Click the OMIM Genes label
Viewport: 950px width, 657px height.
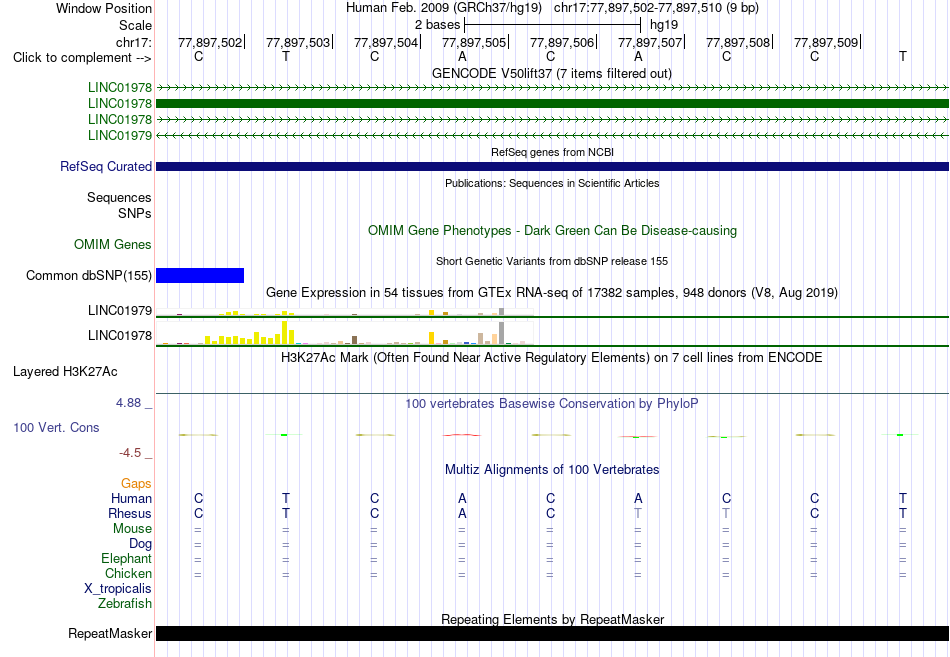pos(113,244)
